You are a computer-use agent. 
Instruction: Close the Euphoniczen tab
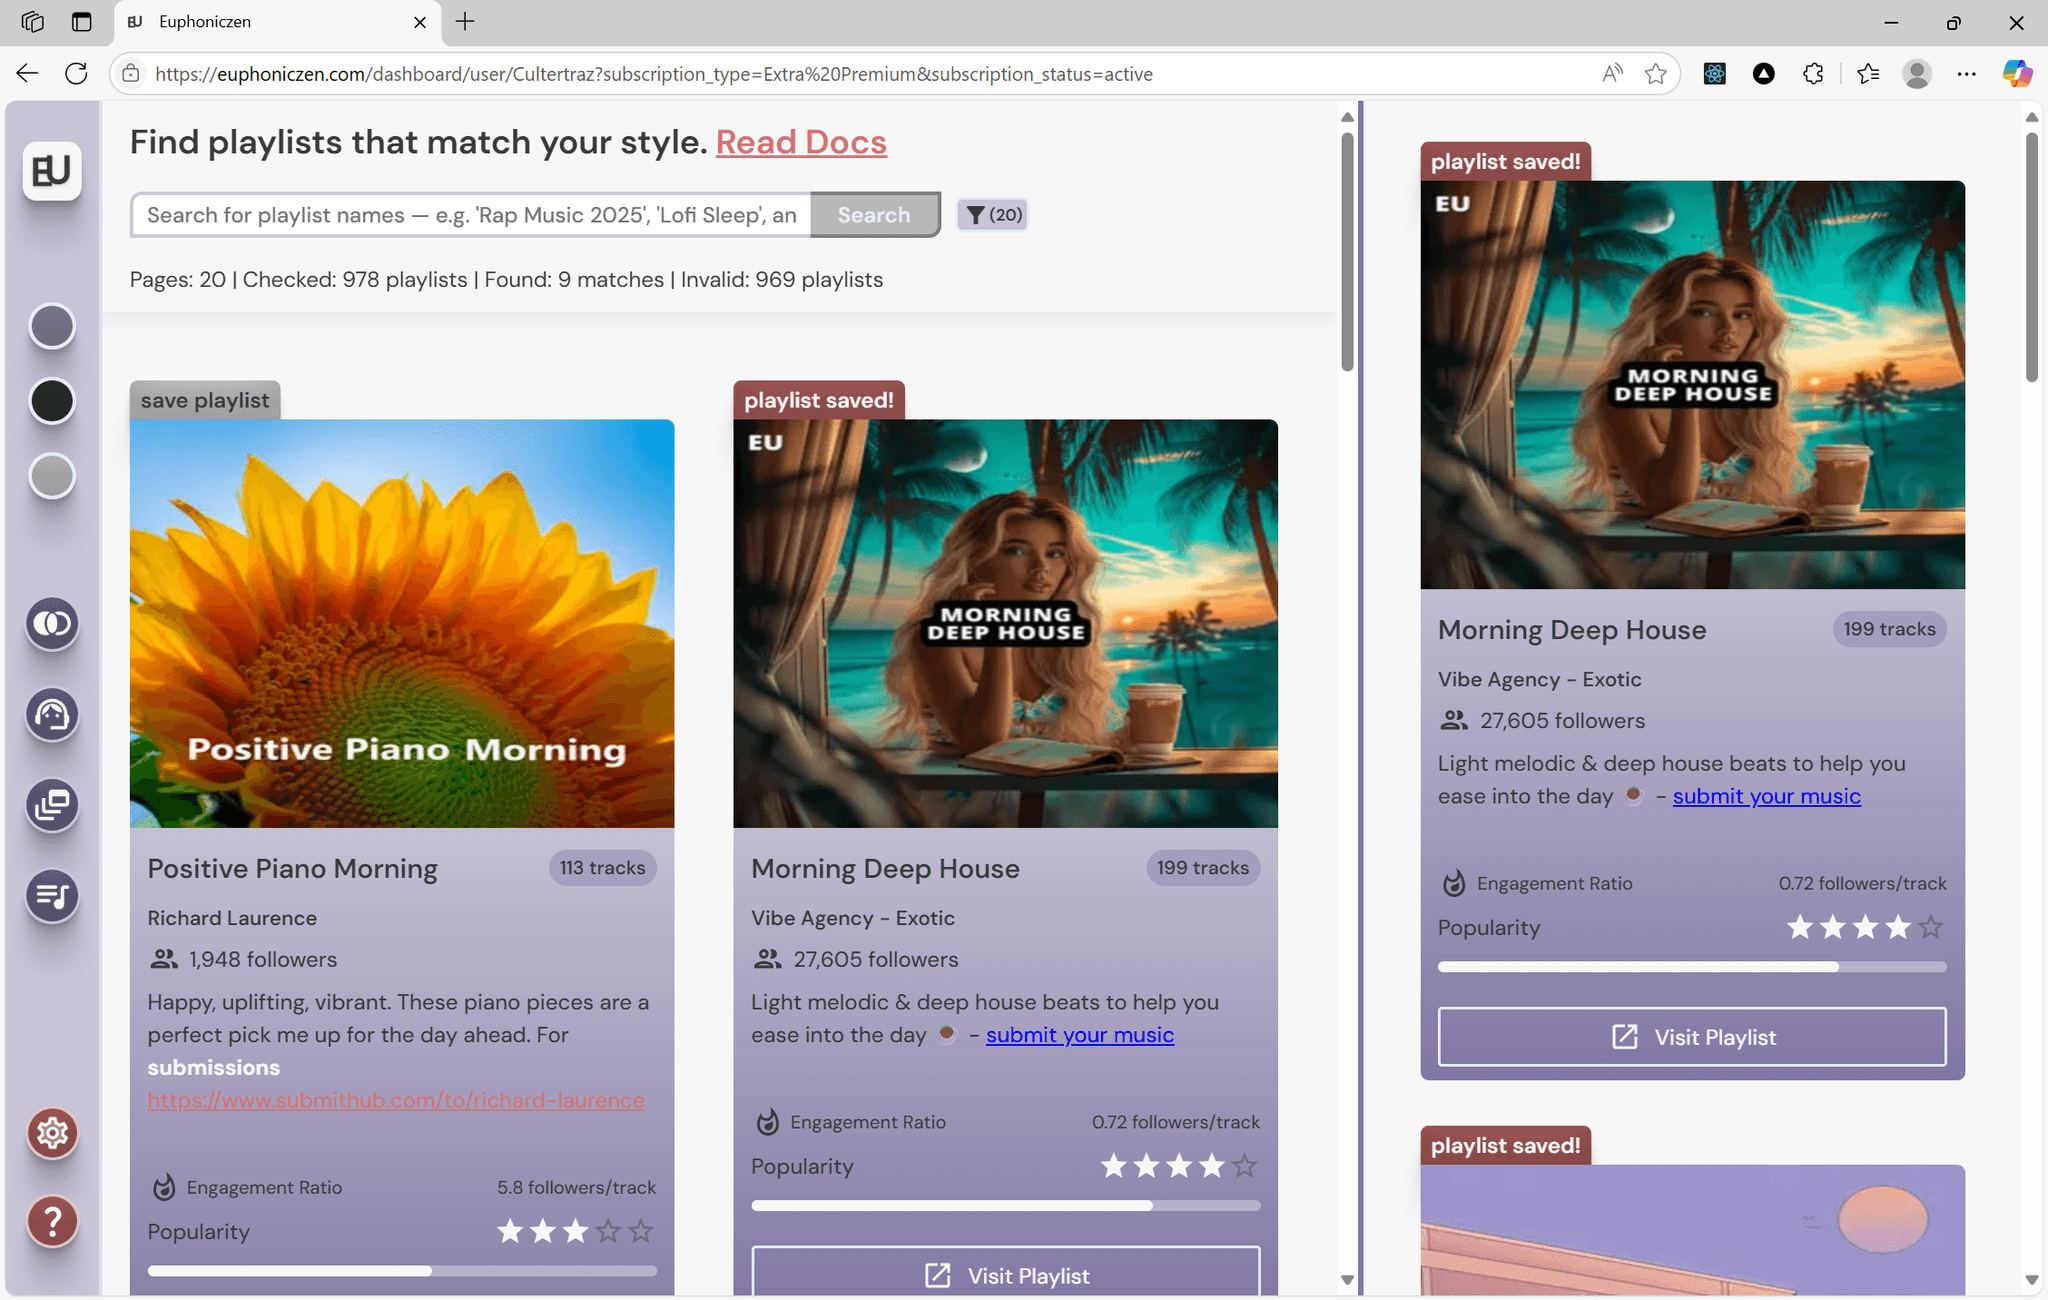point(420,22)
